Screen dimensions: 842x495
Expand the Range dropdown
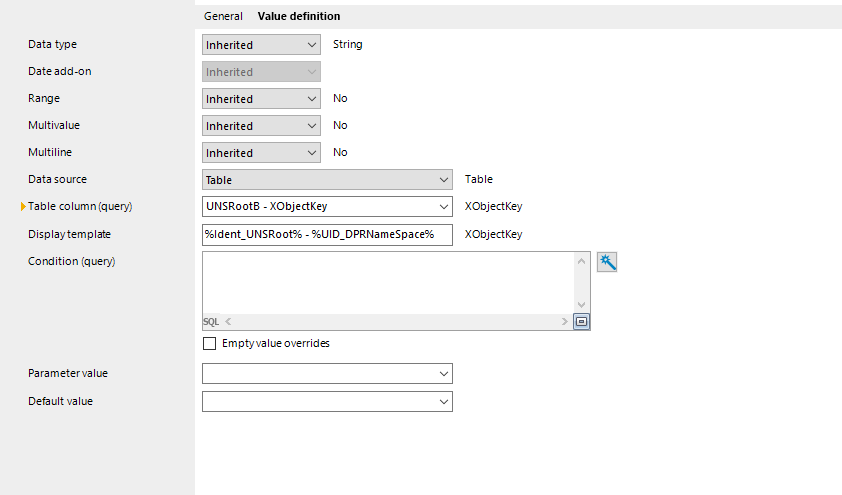click(x=262, y=99)
